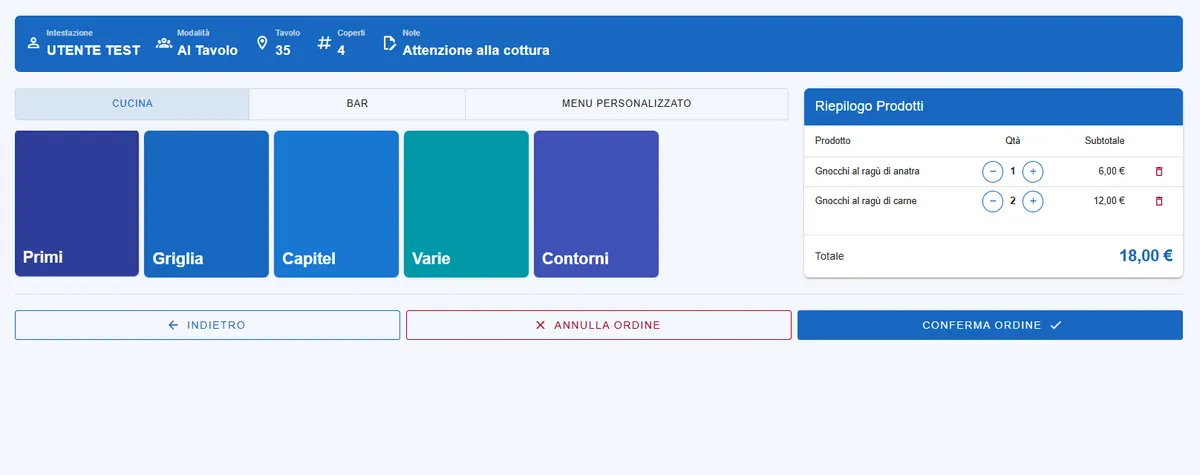Open the Contorni category tile
The width and height of the screenshot is (1200, 475).
[596, 204]
